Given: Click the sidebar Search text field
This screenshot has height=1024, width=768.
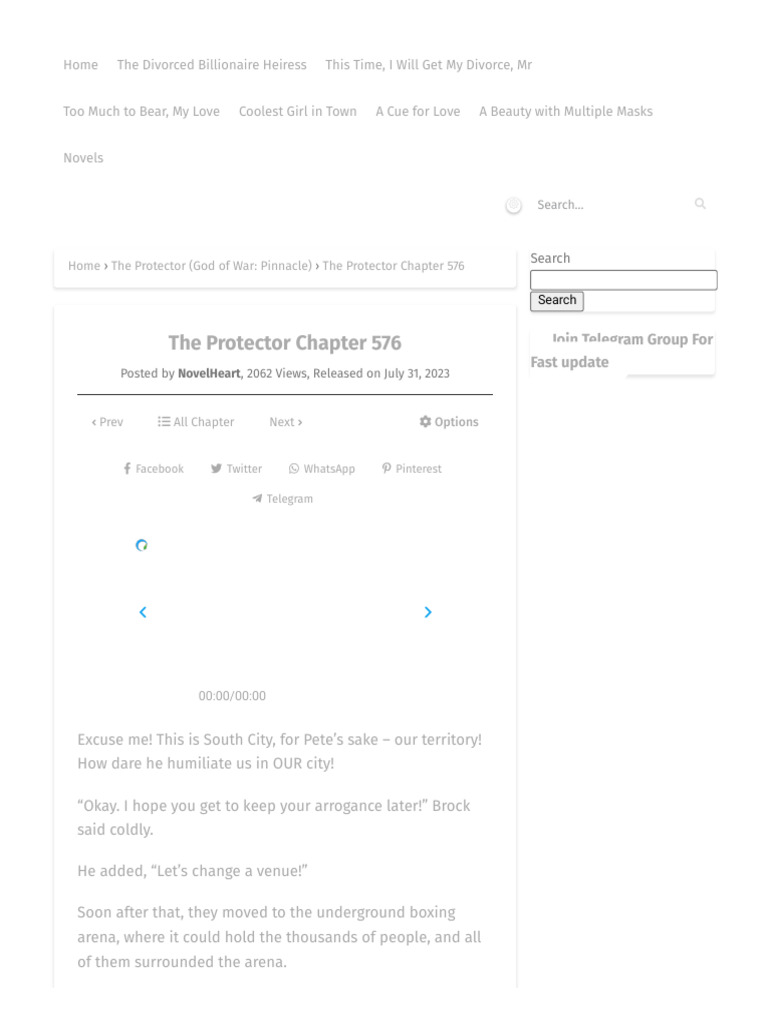Looking at the screenshot, I should [623, 280].
